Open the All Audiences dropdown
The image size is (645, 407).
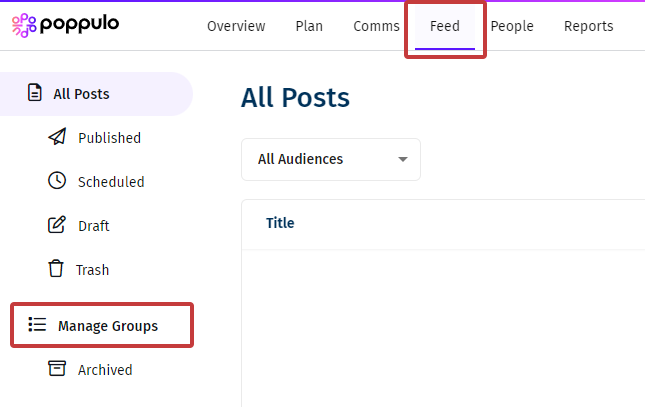330,159
